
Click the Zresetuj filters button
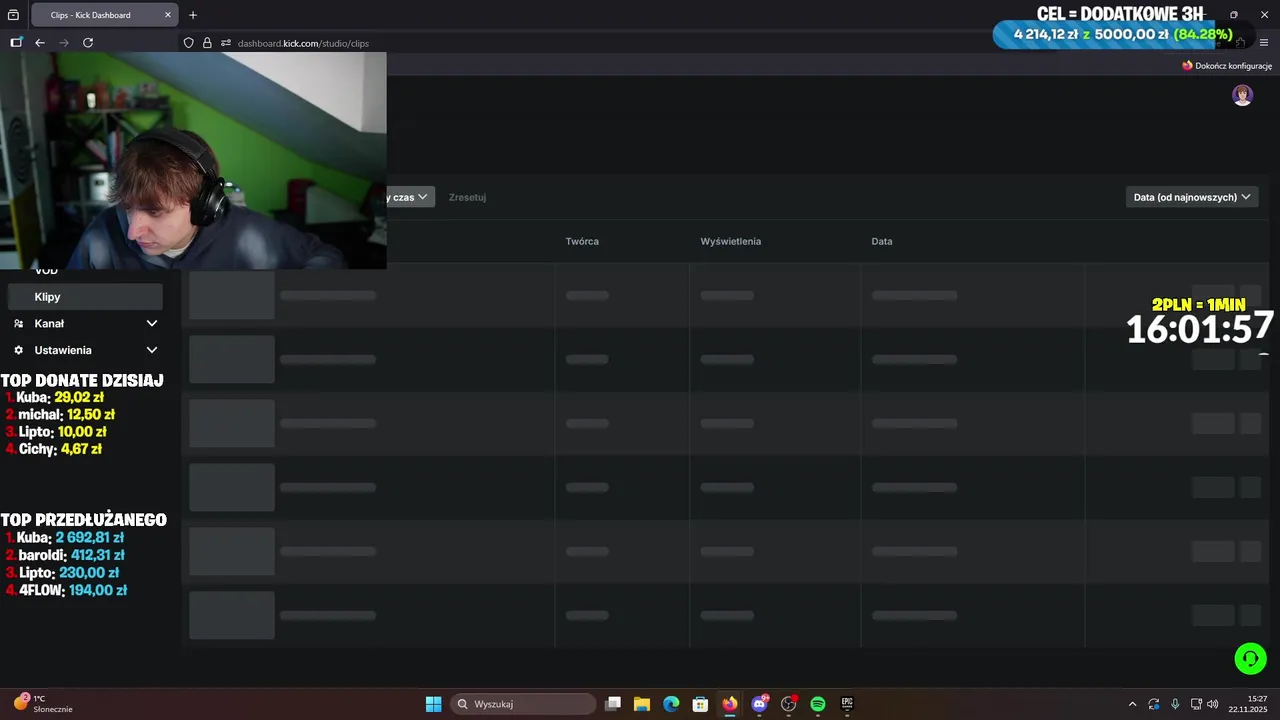point(467,197)
